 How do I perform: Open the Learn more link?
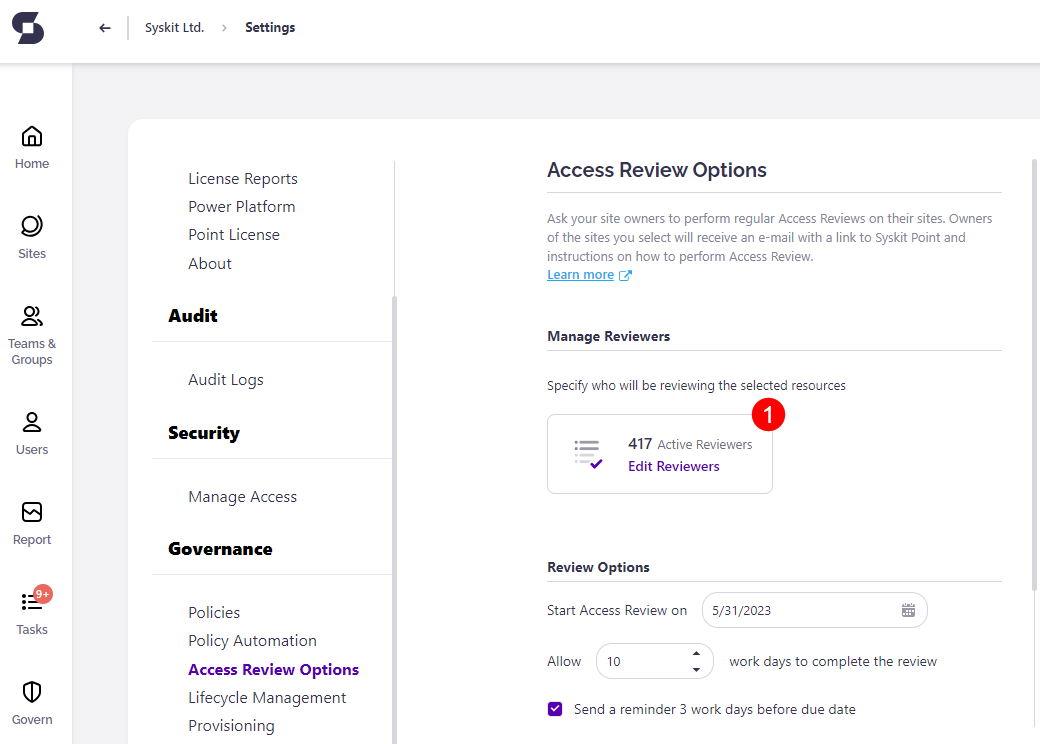[580, 273]
